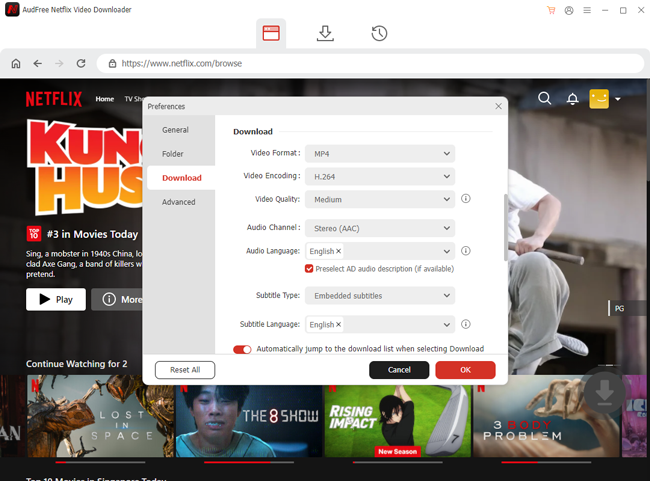Open the account profile icon in title bar
Image resolution: width=650 pixels, height=481 pixels.
coord(569,10)
